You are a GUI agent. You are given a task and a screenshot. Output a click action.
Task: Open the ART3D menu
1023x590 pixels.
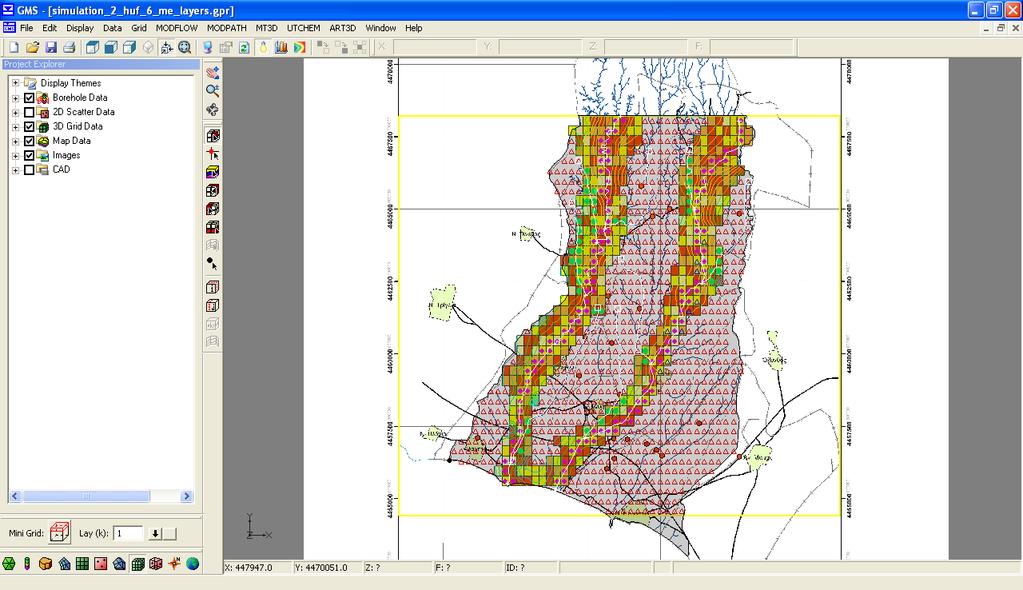(x=343, y=28)
